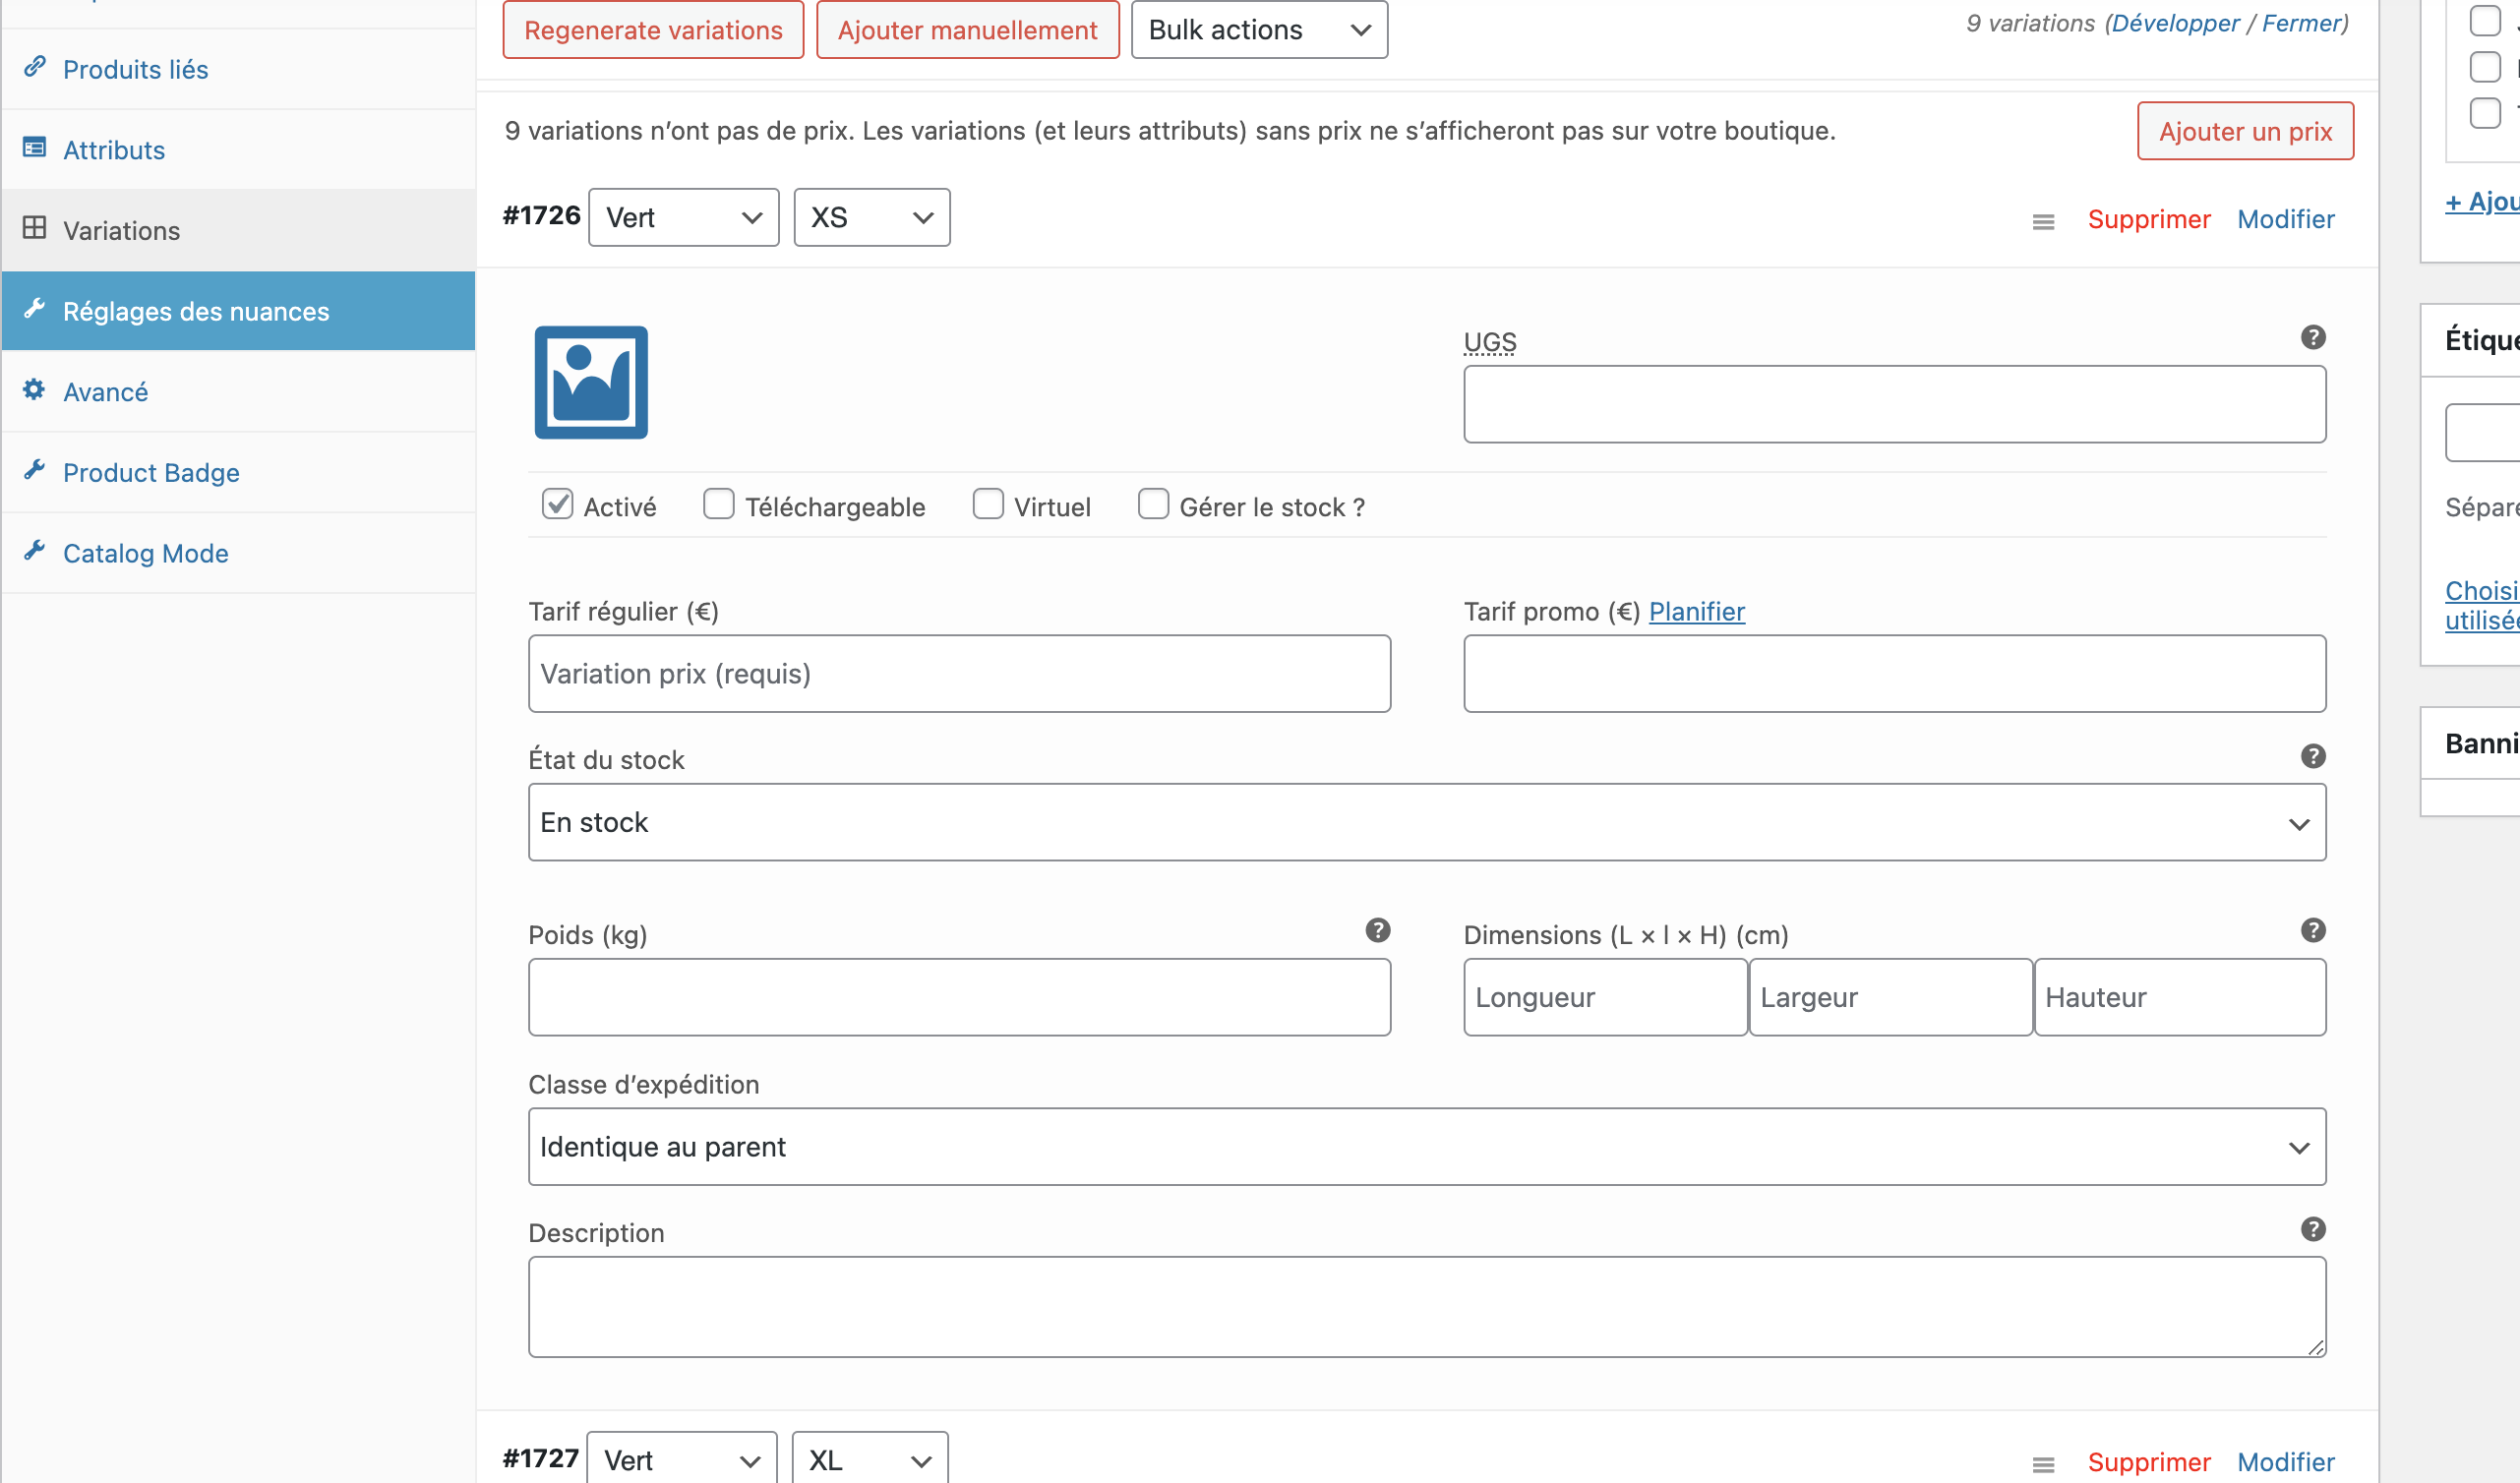
Task: Click drag handle icon for variation #1727
Action: pyautogui.click(x=2043, y=1464)
